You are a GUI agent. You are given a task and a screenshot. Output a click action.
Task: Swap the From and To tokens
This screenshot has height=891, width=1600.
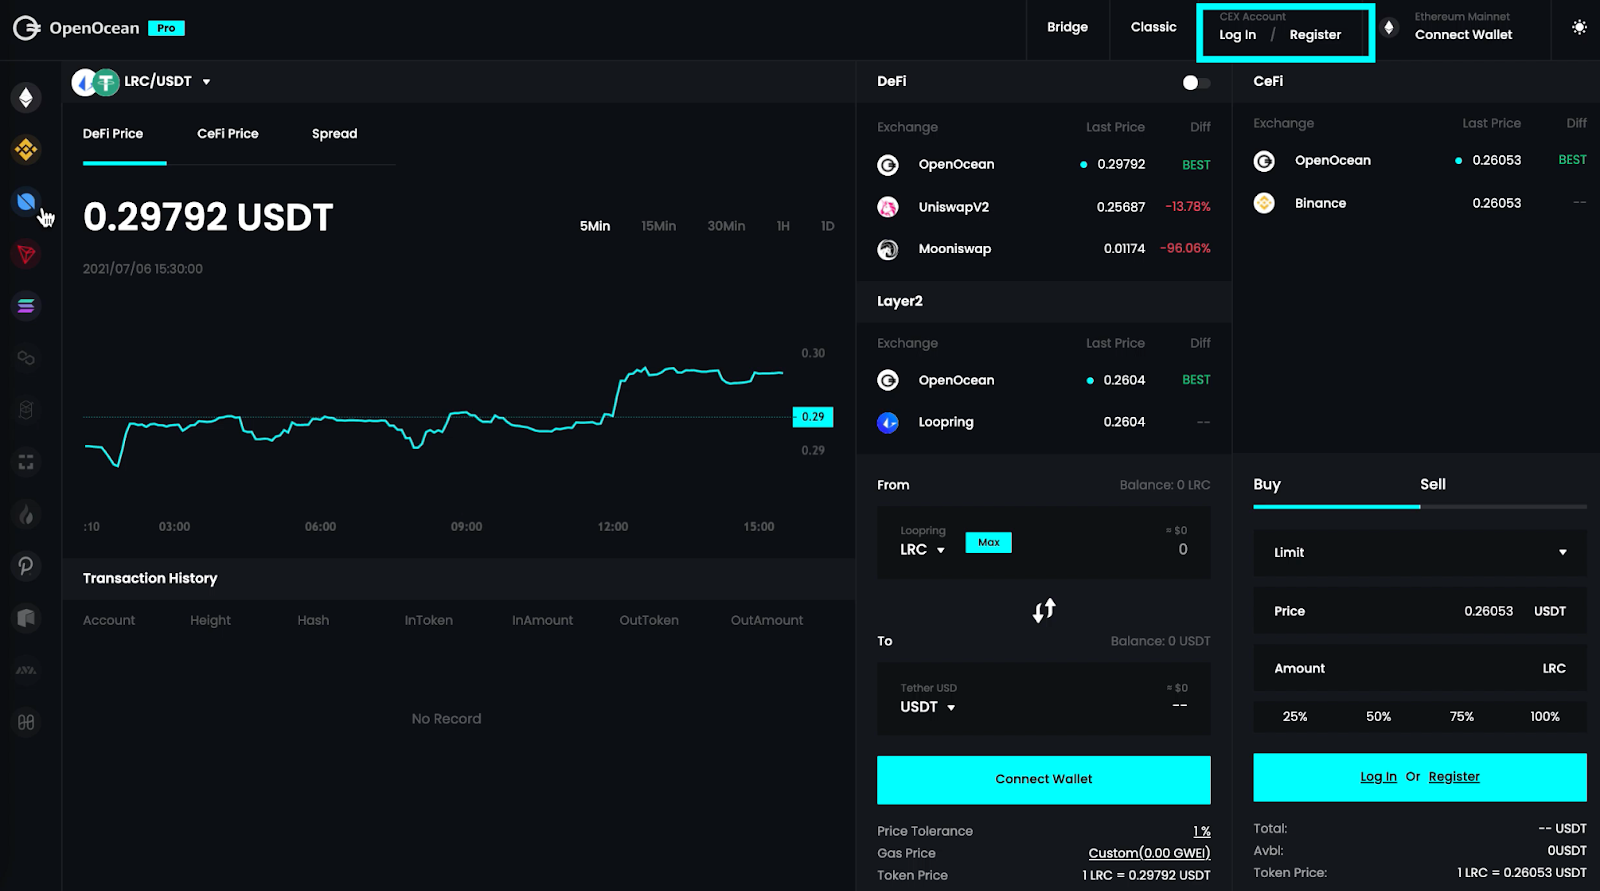click(1044, 610)
